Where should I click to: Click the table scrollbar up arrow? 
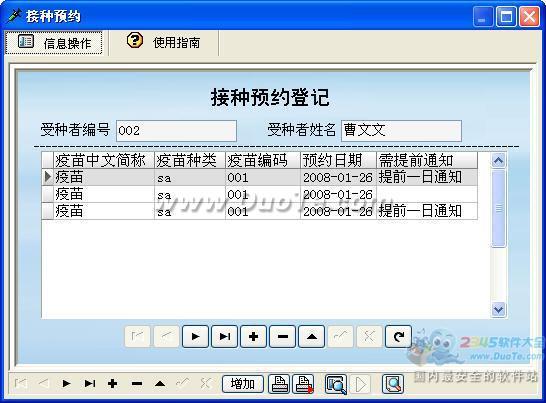tap(498, 161)
